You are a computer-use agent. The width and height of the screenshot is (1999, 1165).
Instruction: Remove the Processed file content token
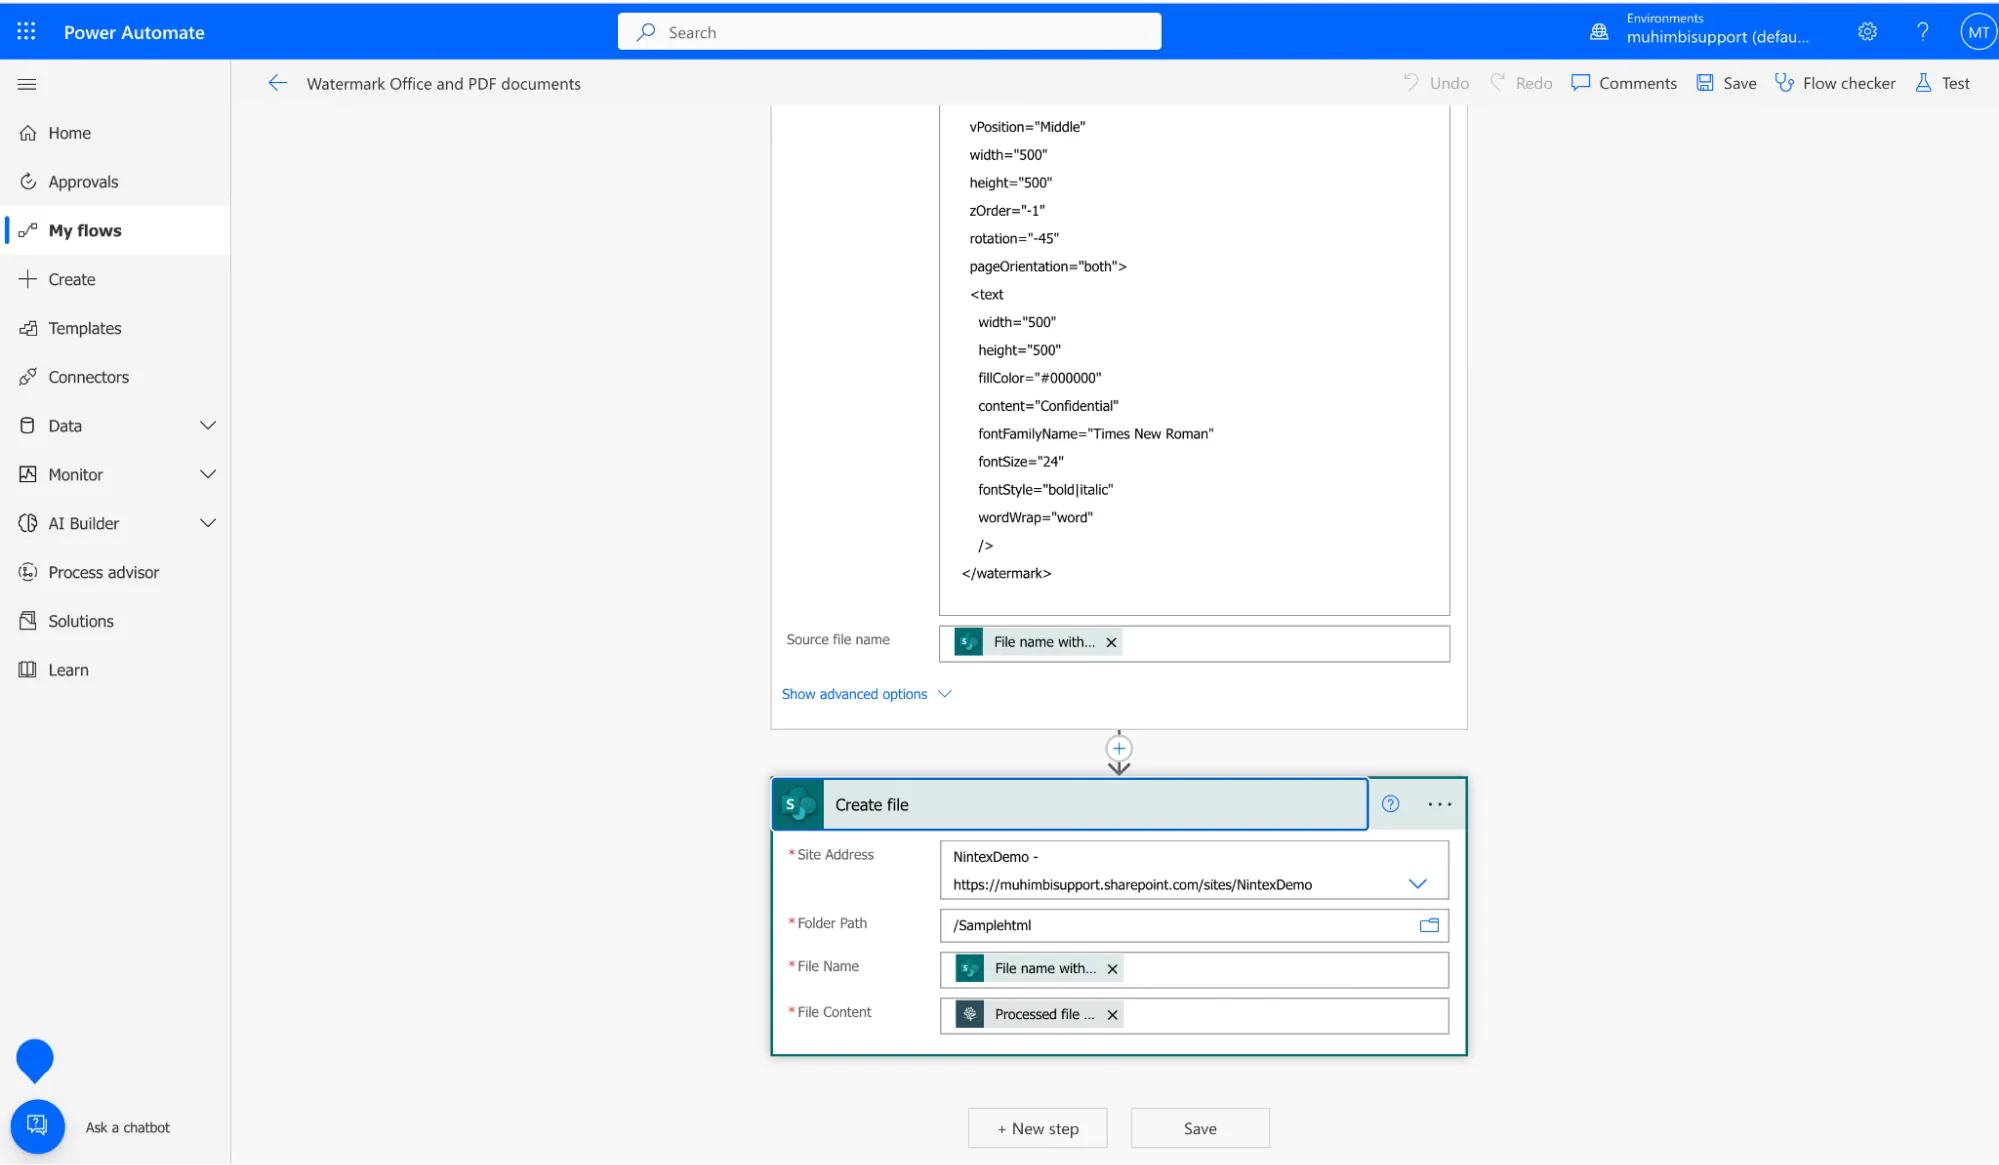1112,1014
